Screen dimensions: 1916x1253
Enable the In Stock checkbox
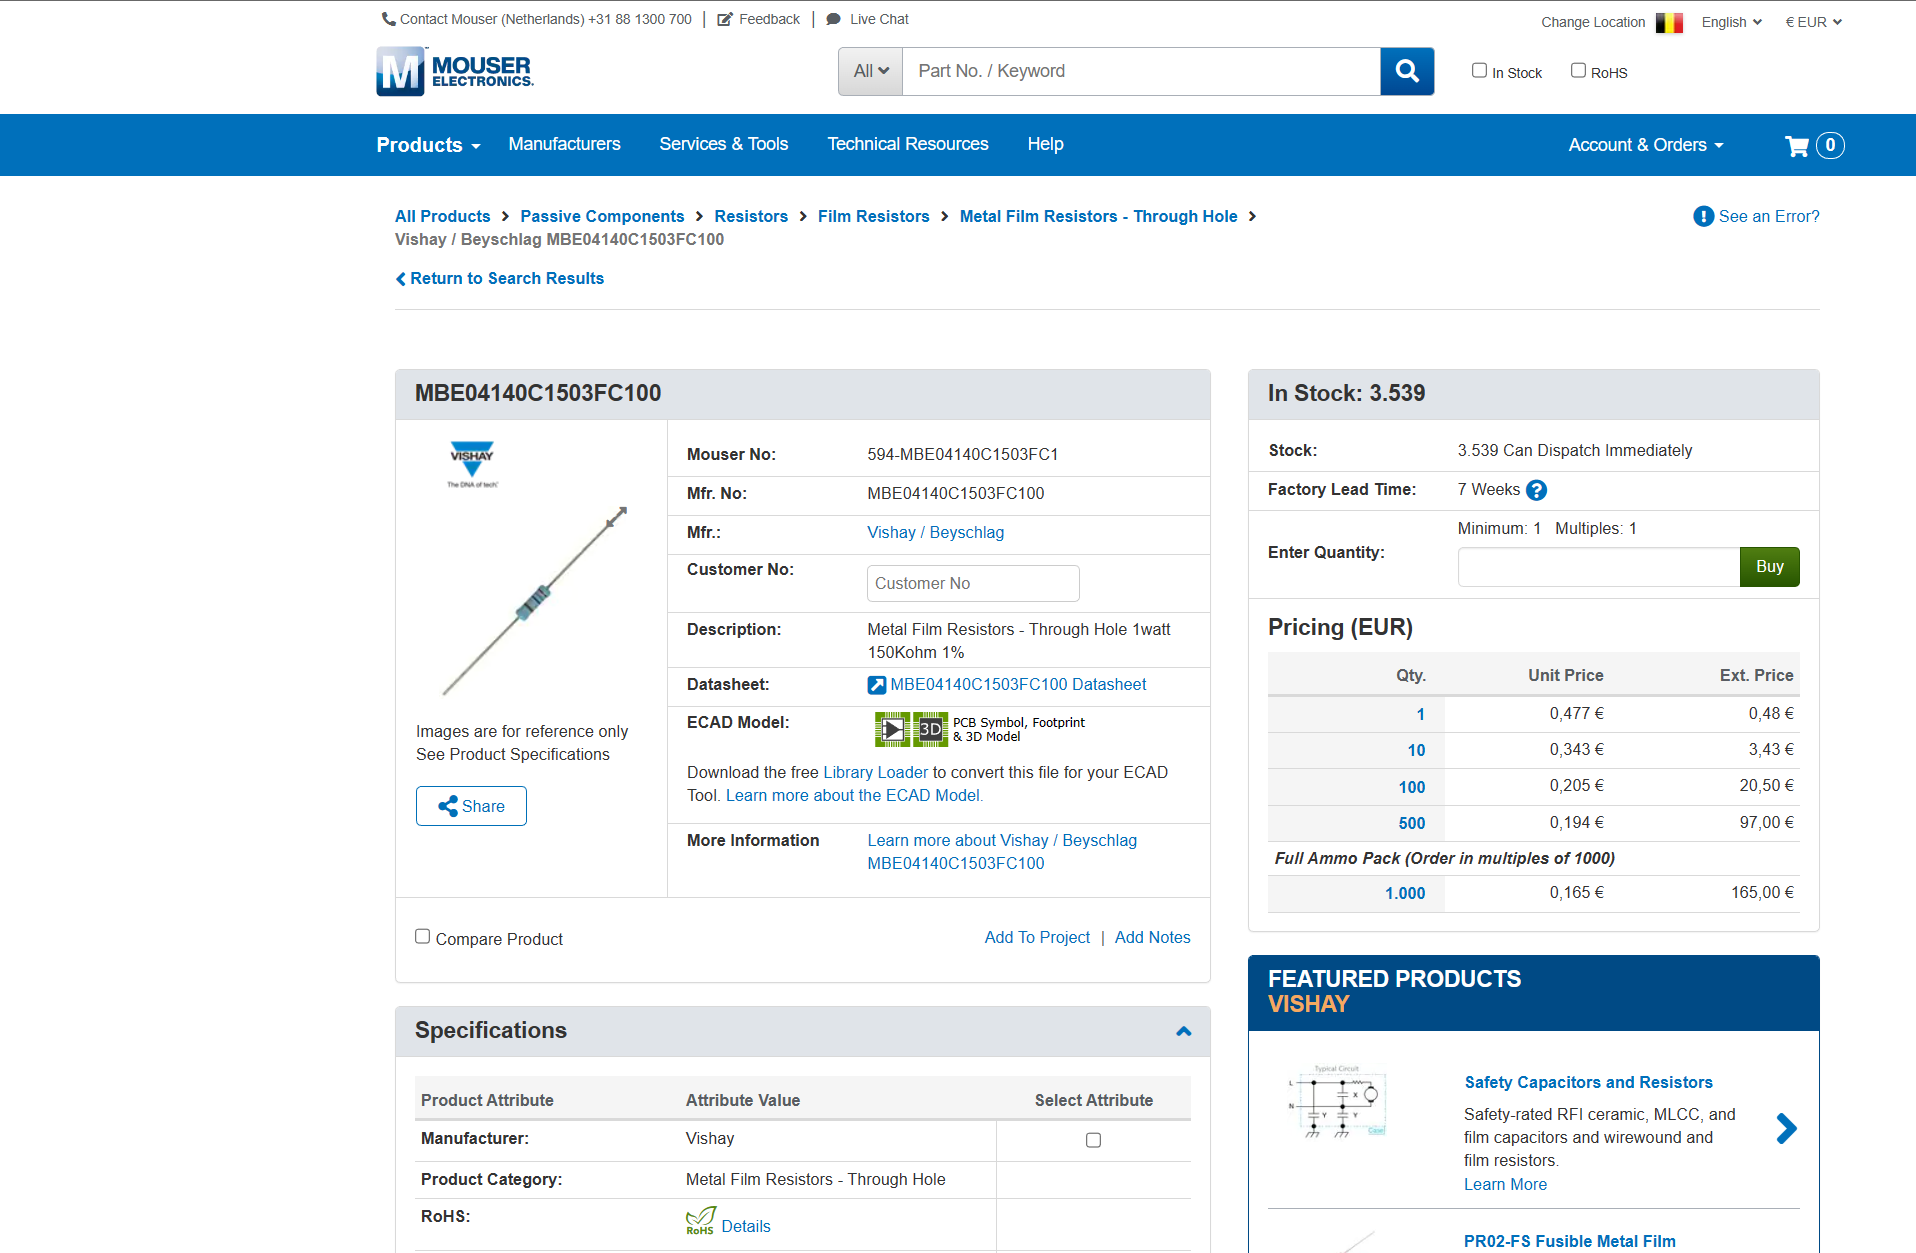pyautogui.click(x=1479, y=70)
